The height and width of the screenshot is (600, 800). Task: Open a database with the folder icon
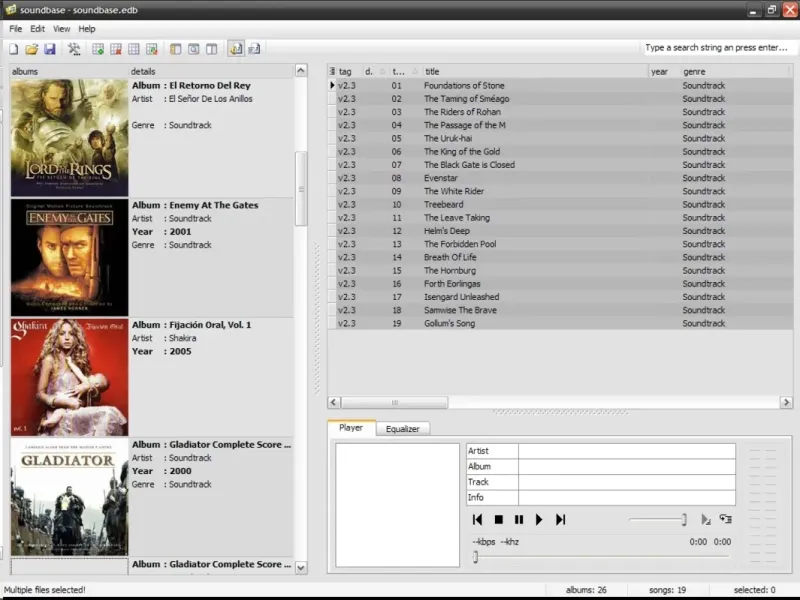tap(32, 48)
